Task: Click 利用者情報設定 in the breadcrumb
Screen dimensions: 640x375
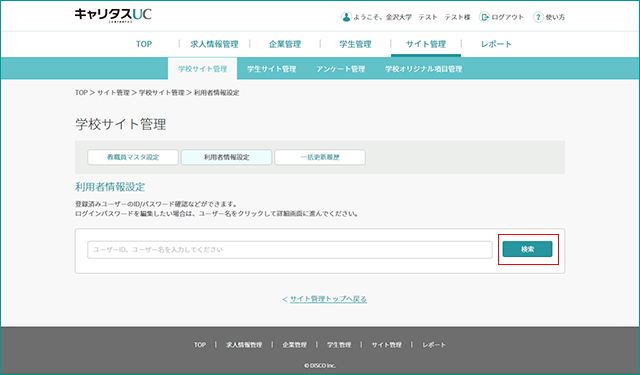Action: coord(216,93)
